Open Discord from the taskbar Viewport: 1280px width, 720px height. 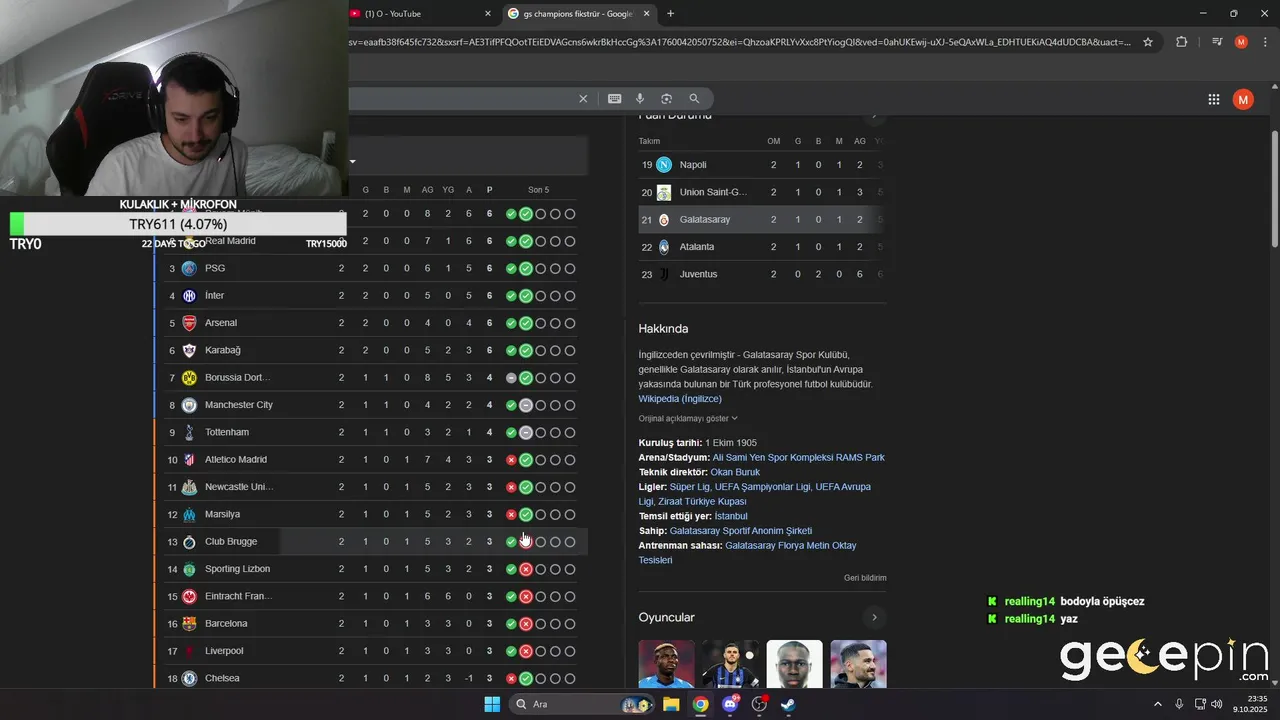730,704
